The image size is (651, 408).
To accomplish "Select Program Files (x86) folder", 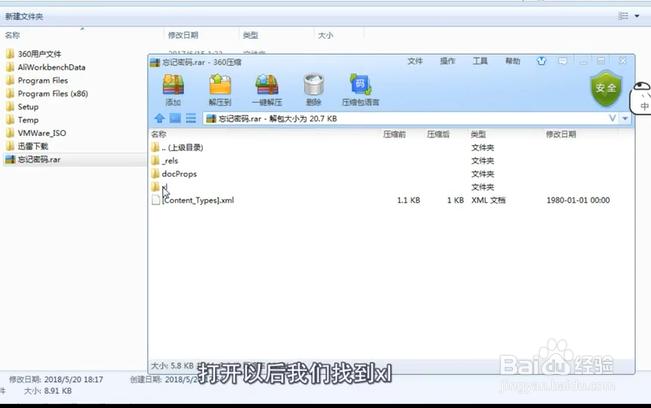I will 47,93.
